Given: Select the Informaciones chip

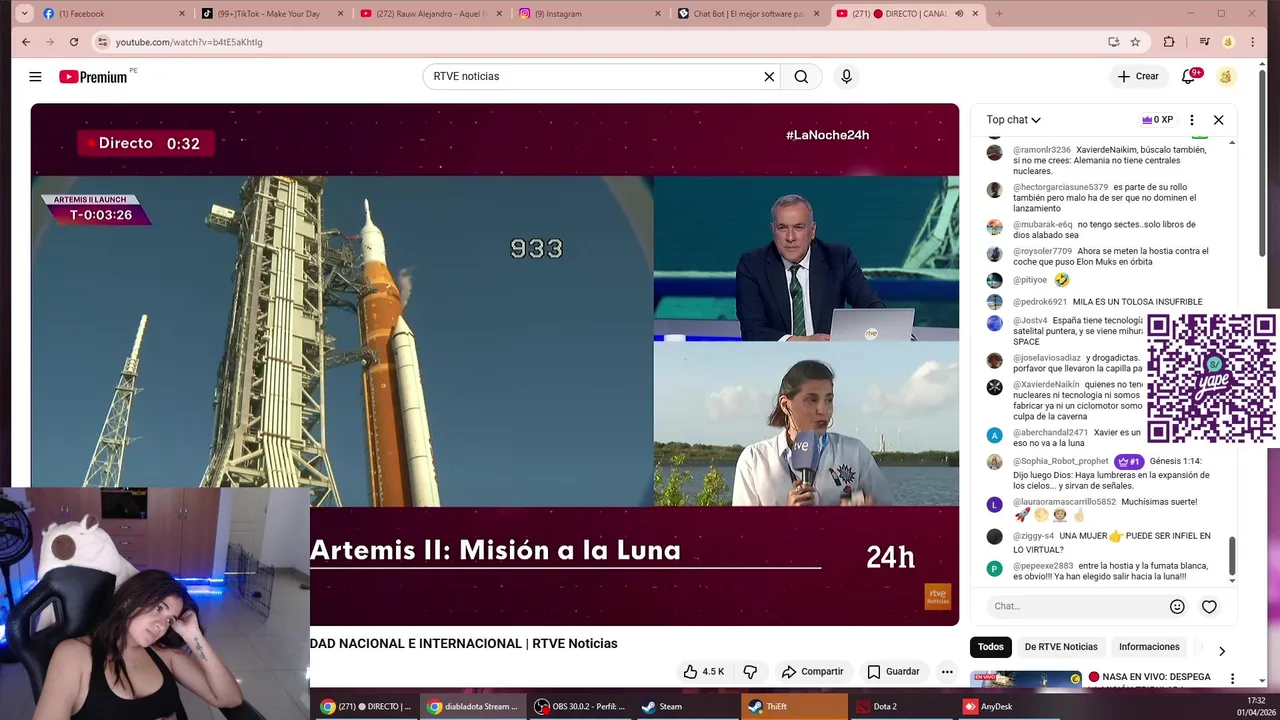Looking at the screenshot, I should pyautogui.click(x=1149, y=647).
